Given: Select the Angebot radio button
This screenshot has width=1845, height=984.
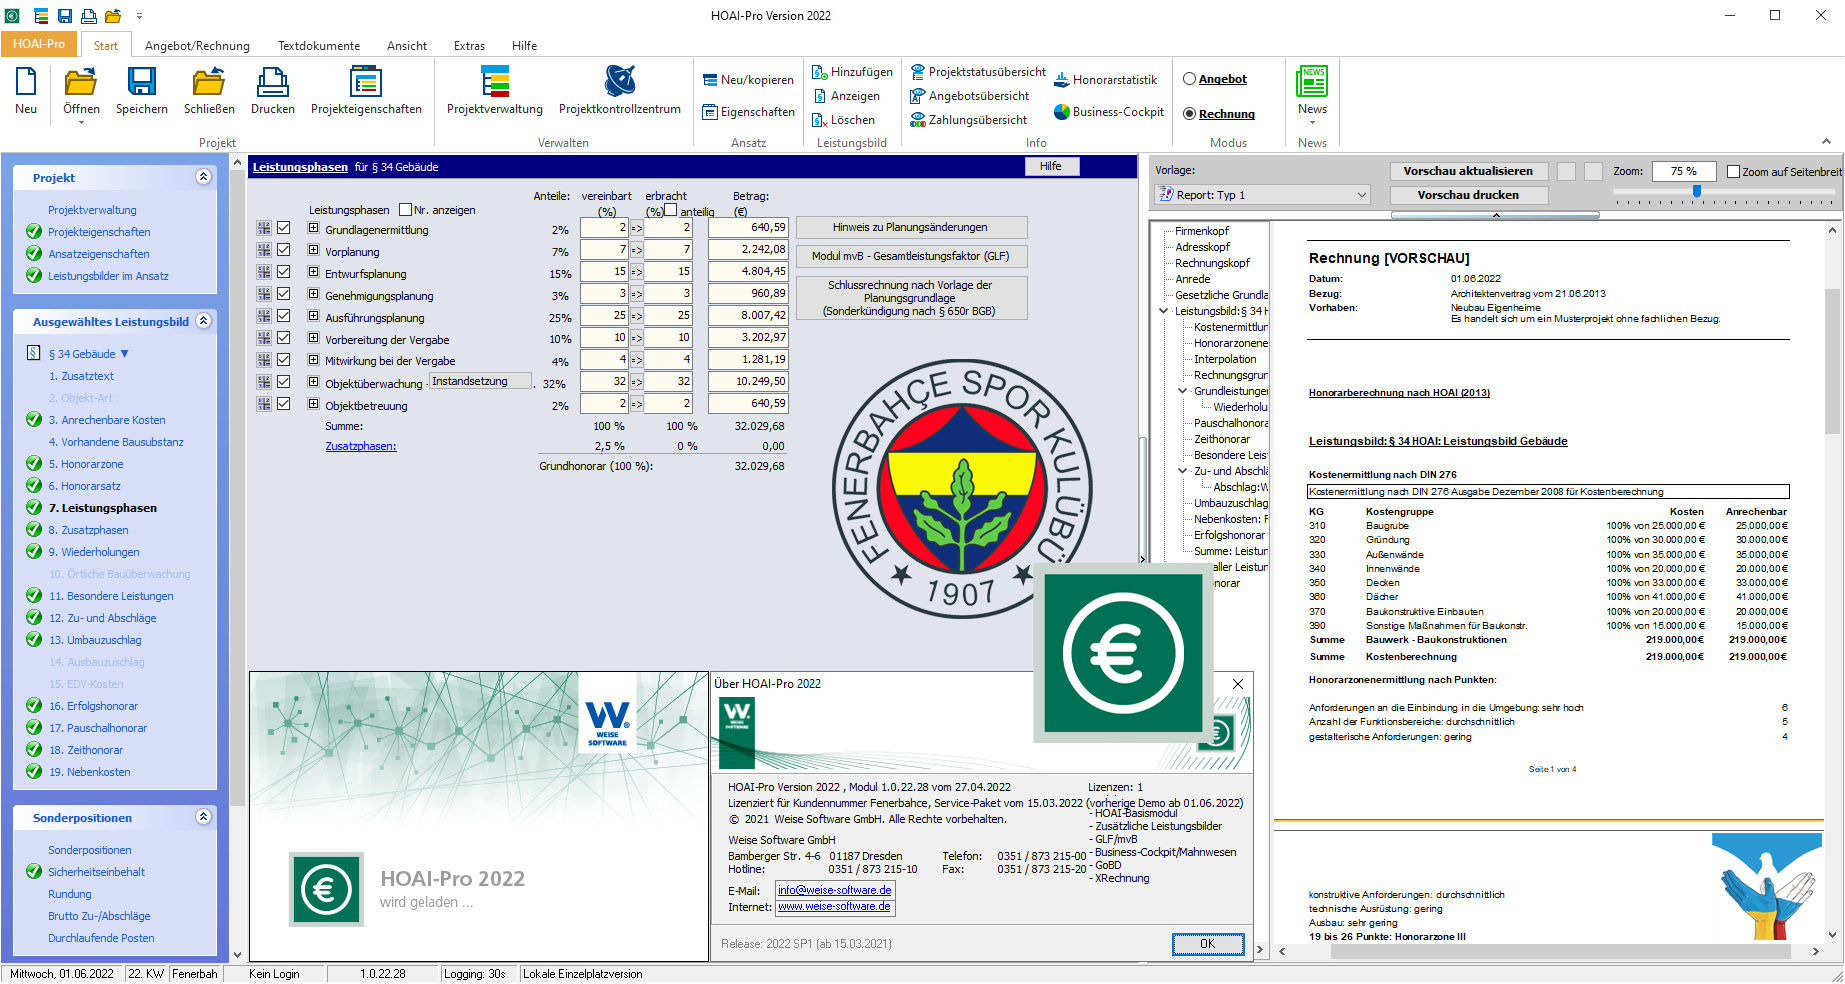Looking at the screenshot, I should tap(1191, 78).
